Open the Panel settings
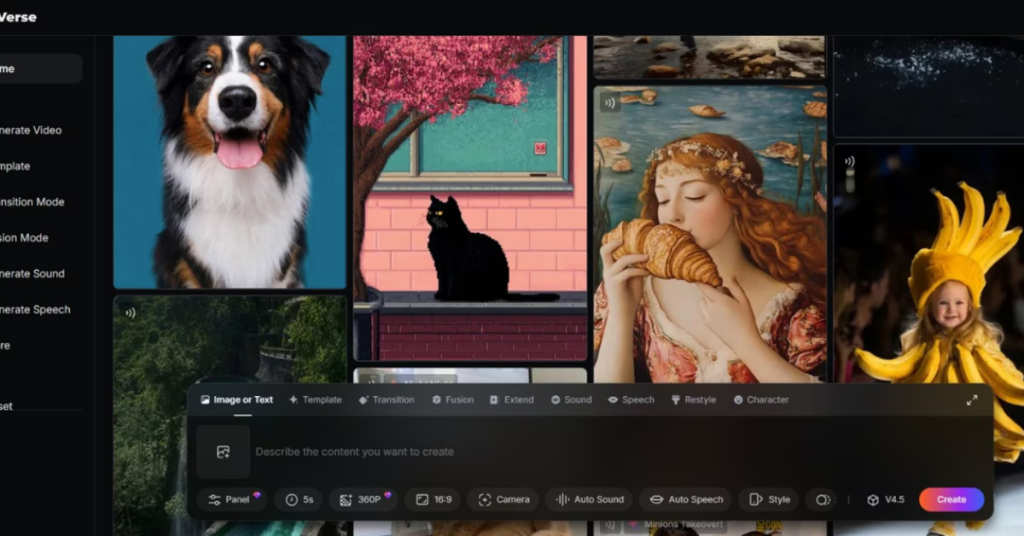The height and width of the screenshot is (536, 1024). click(231, 499)
